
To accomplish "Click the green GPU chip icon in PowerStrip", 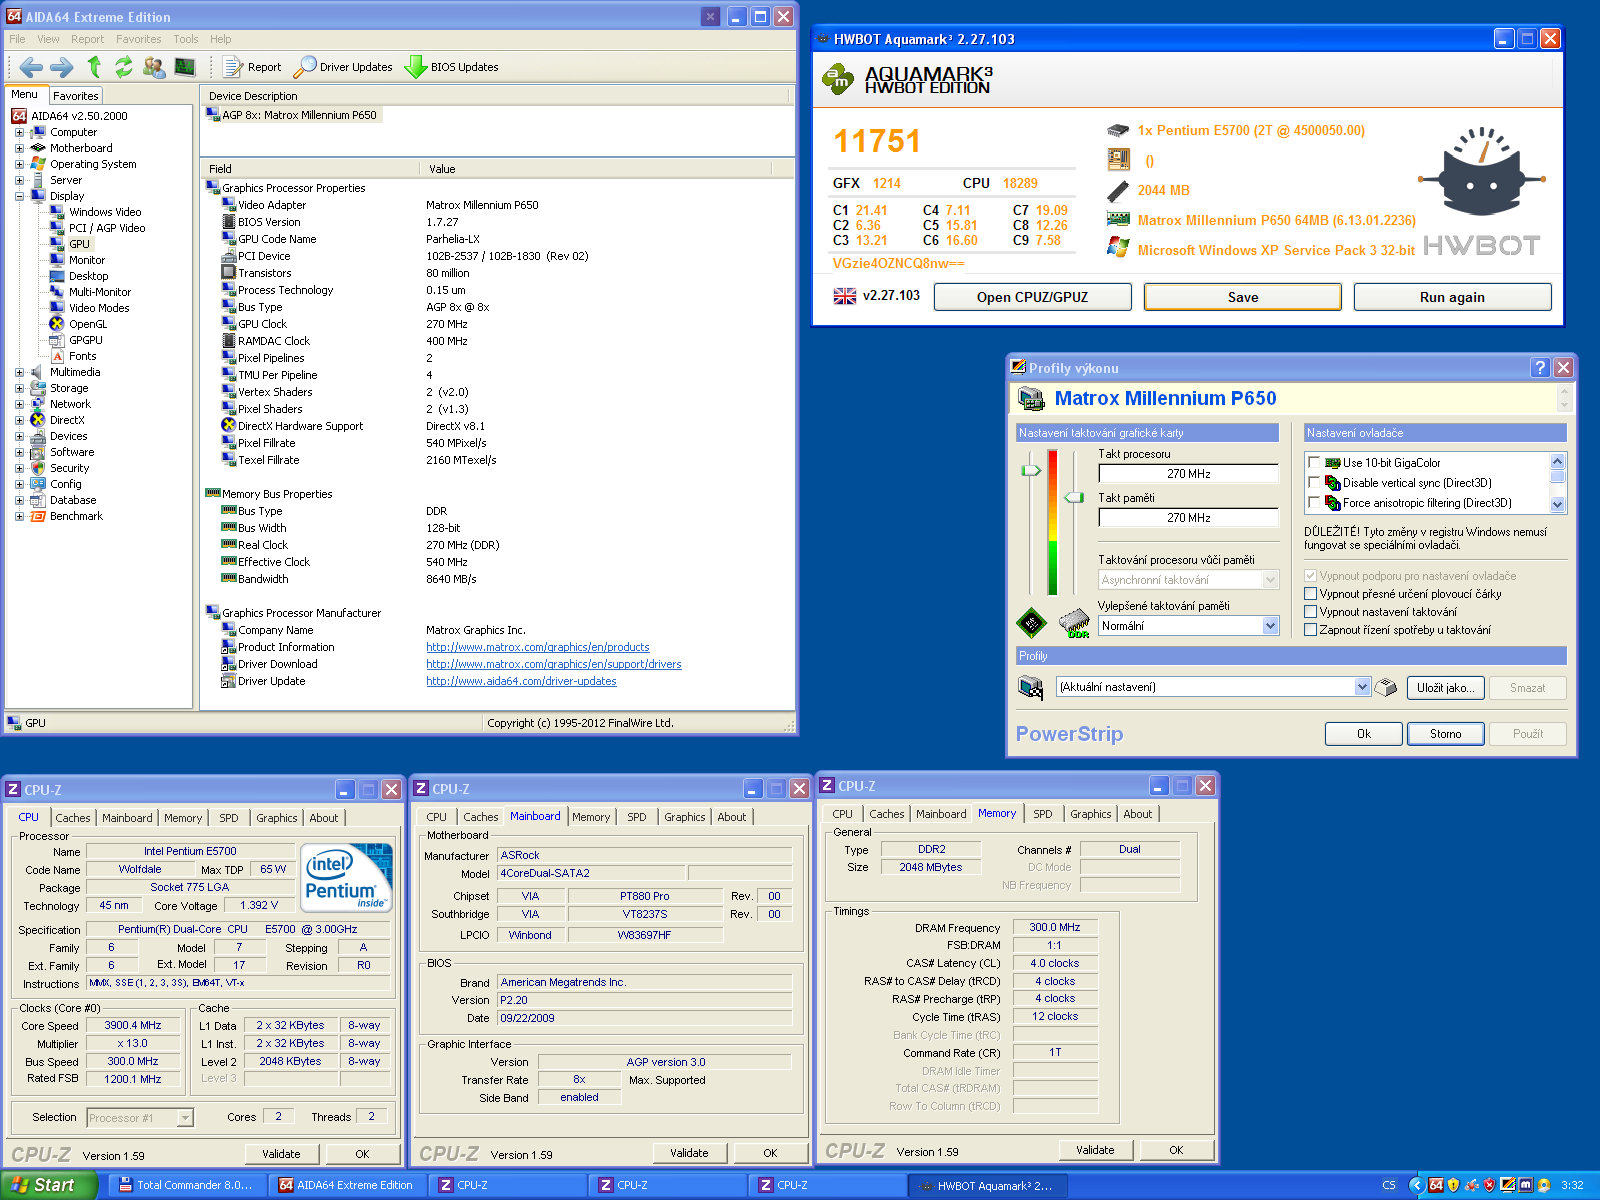I will pyautogui.click(x=1031, y=623).
